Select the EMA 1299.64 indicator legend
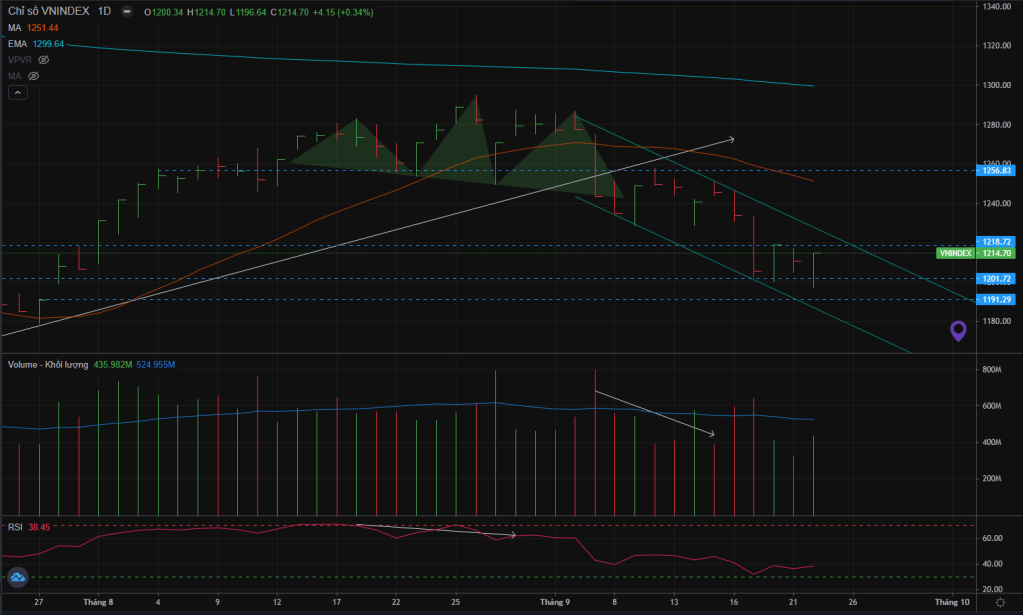 tap(36, 44)
